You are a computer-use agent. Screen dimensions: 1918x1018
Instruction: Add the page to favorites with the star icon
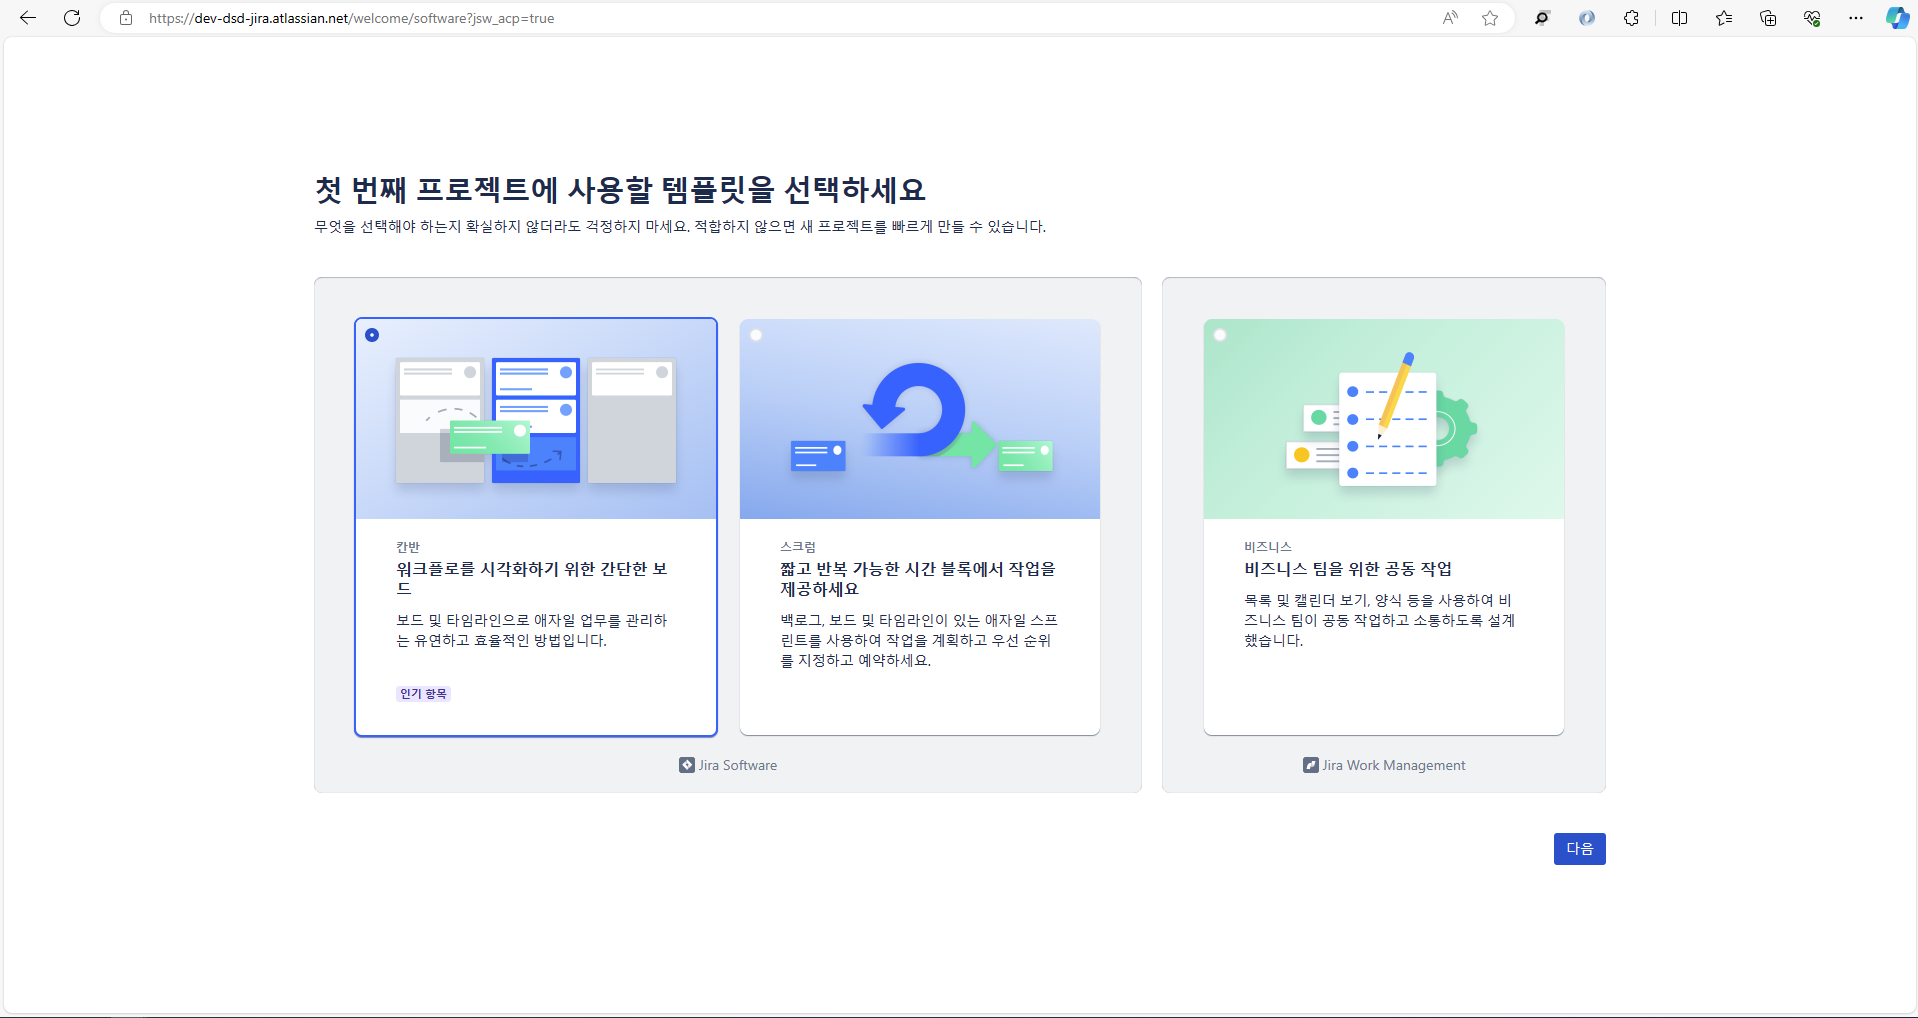[1490, 18]
